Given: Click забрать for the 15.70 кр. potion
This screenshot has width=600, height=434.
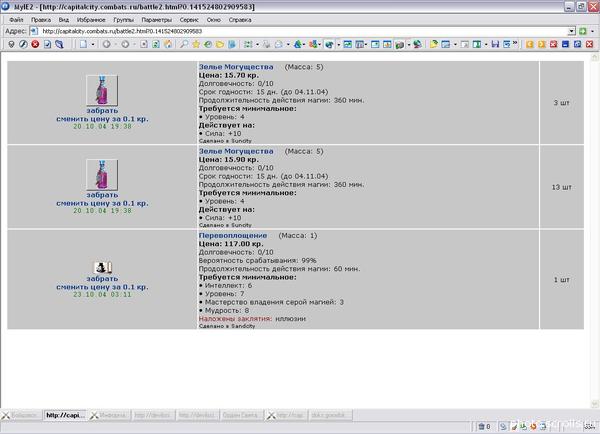Looking at the screenshot, I should tap(102, 111).
